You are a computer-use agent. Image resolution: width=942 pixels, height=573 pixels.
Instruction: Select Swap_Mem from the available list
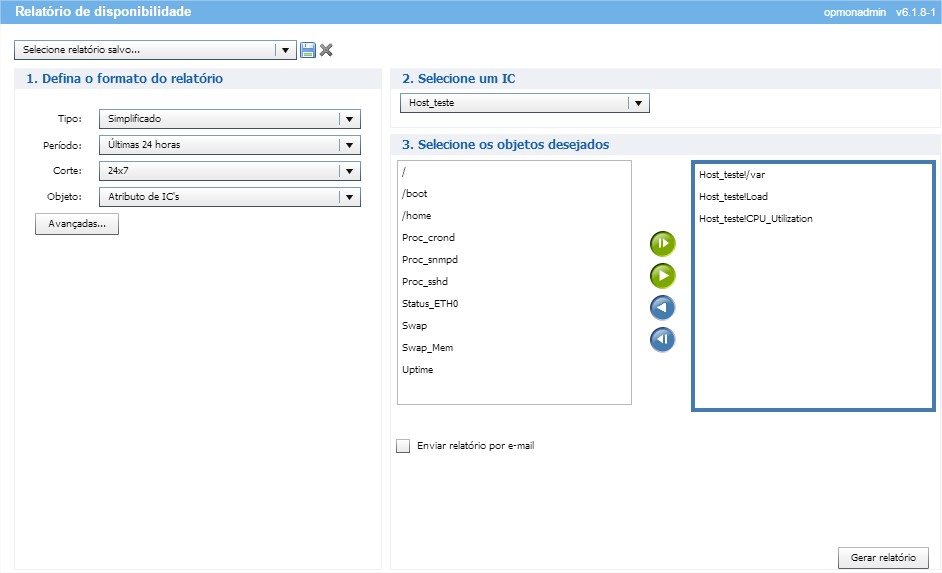(425, 348)
